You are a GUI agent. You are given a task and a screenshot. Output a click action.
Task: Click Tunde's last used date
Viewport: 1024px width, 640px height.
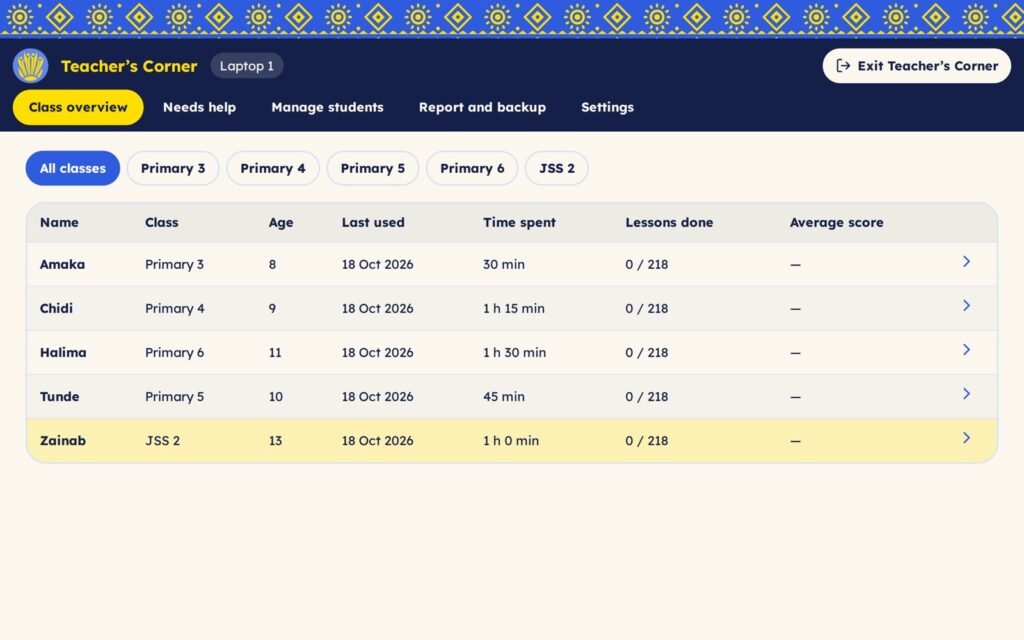[377, 396]
